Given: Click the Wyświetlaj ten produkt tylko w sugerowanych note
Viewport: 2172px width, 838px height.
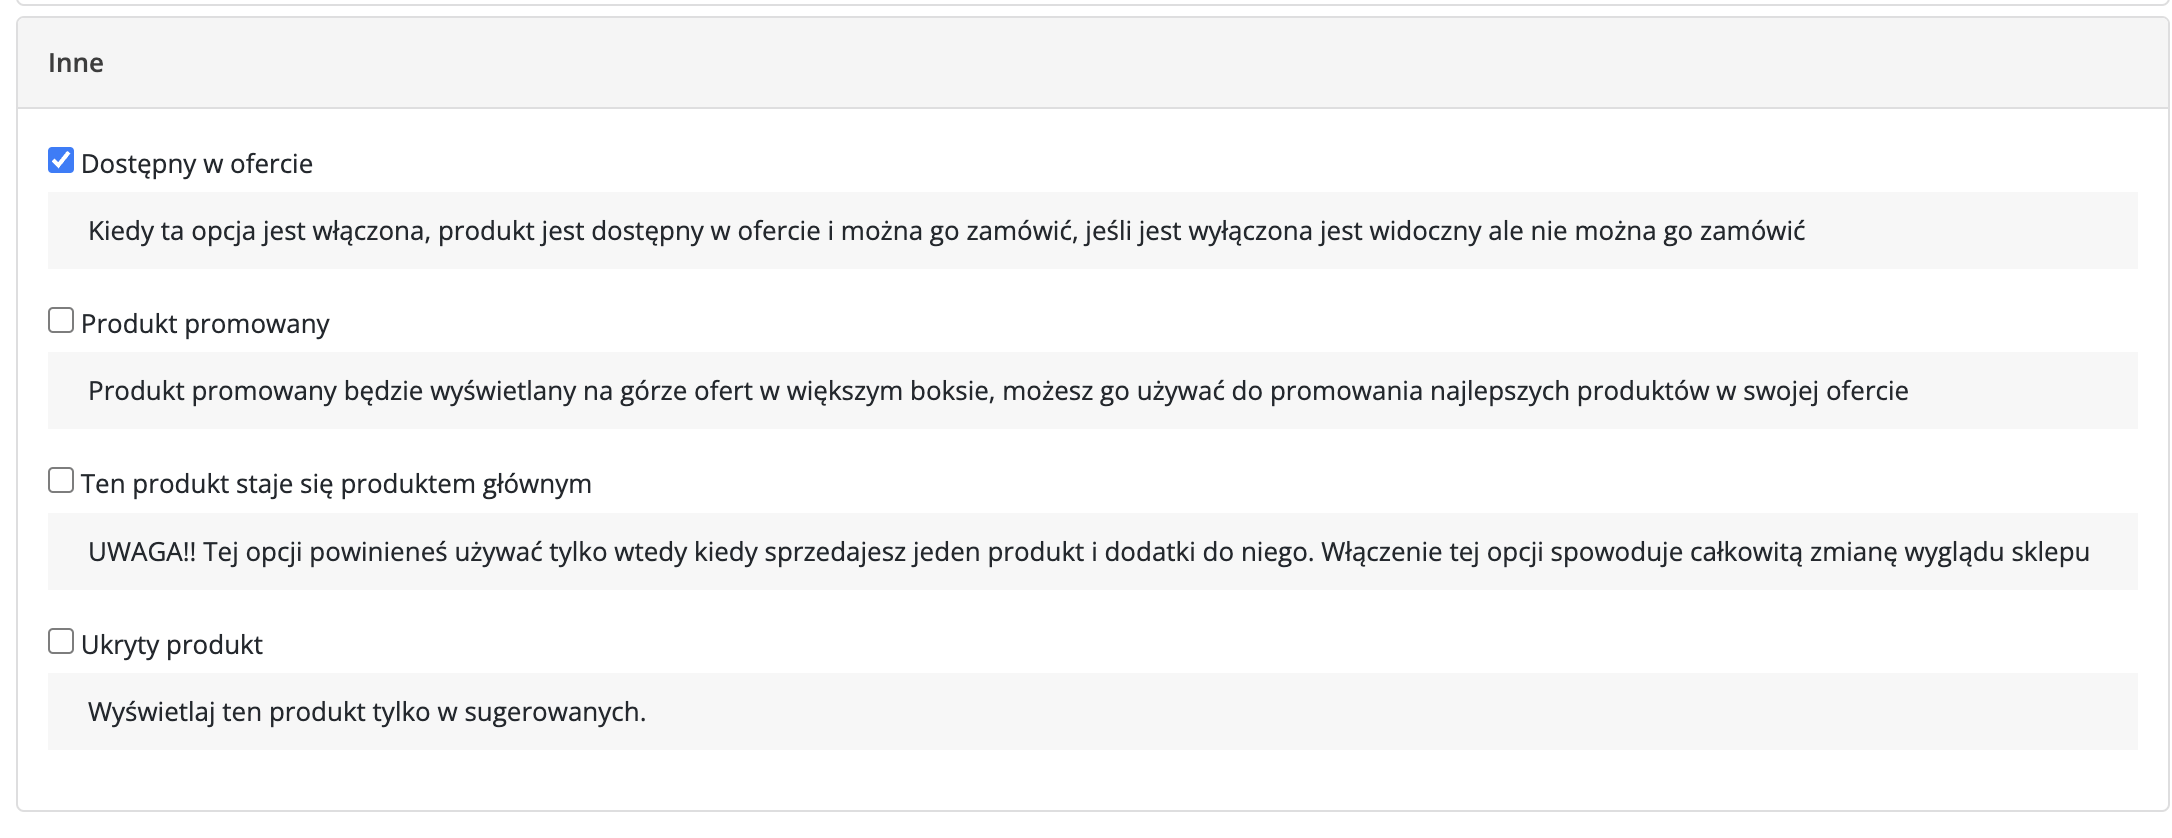Looking at the screenshot, I should point(367,712).
